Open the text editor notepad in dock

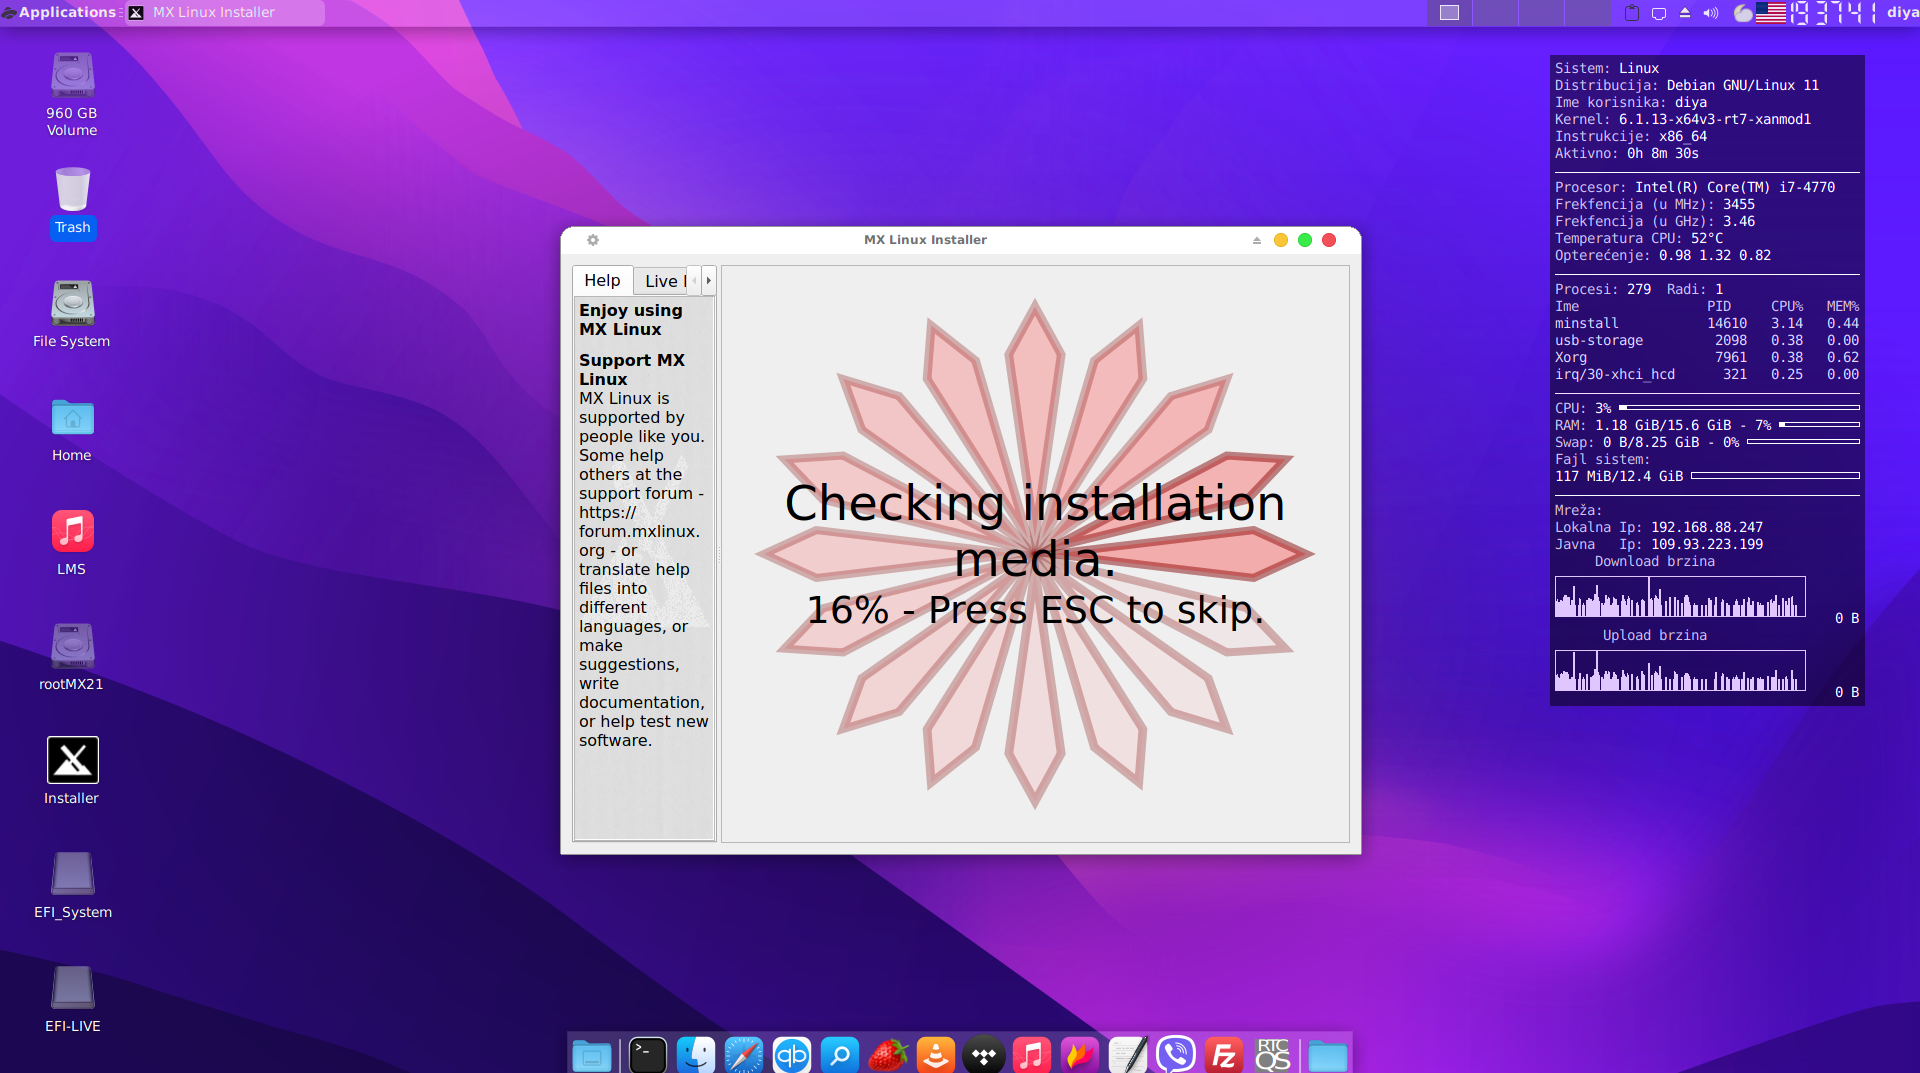point(1128,1055)
